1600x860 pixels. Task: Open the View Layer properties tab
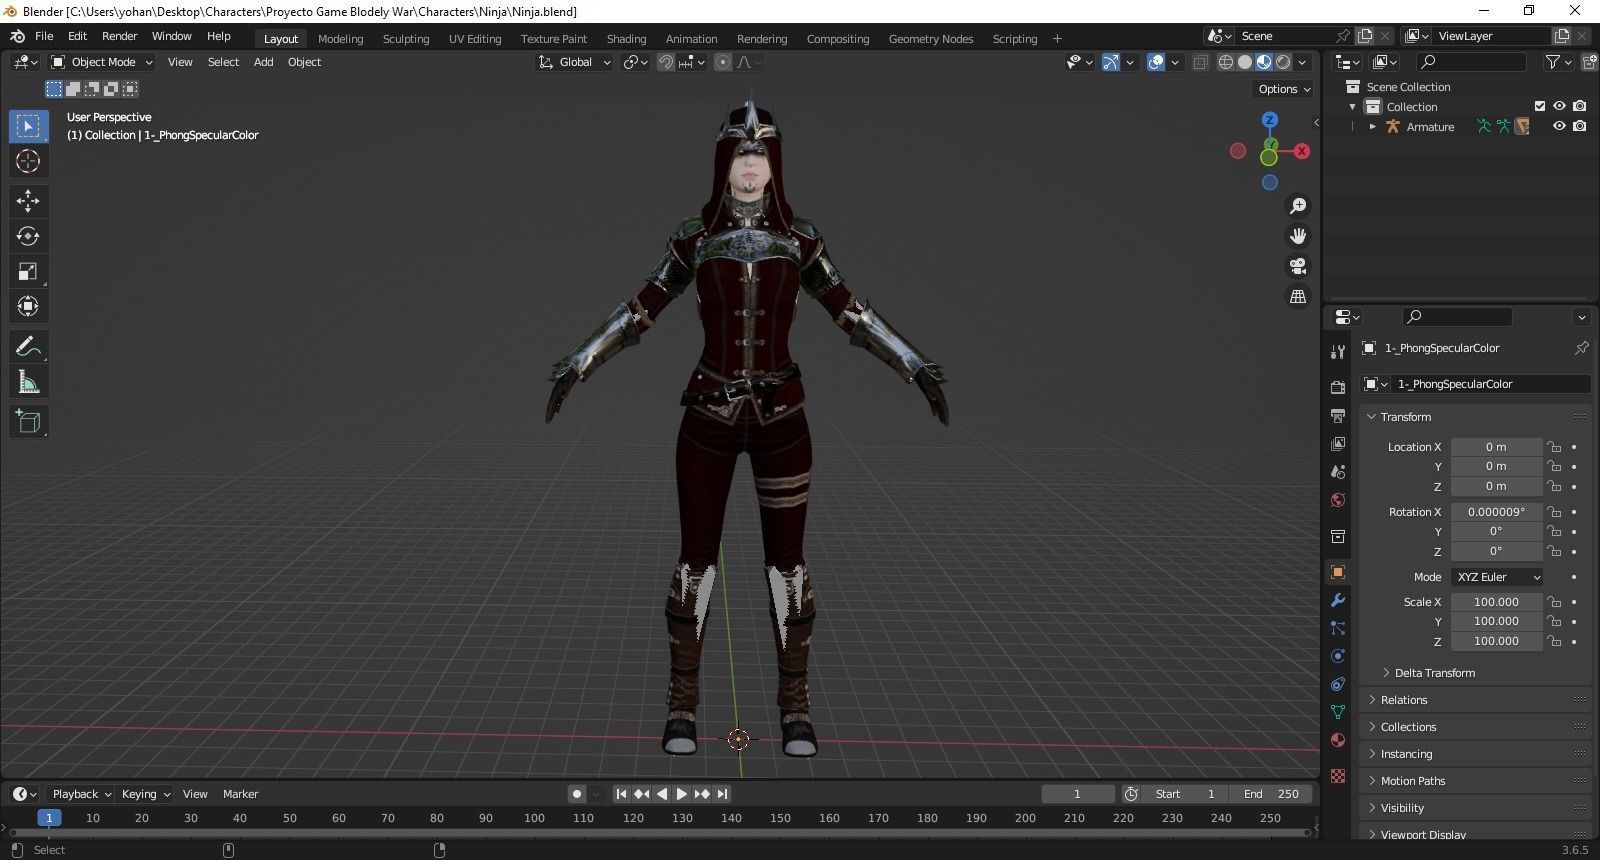pos(1338,443)
